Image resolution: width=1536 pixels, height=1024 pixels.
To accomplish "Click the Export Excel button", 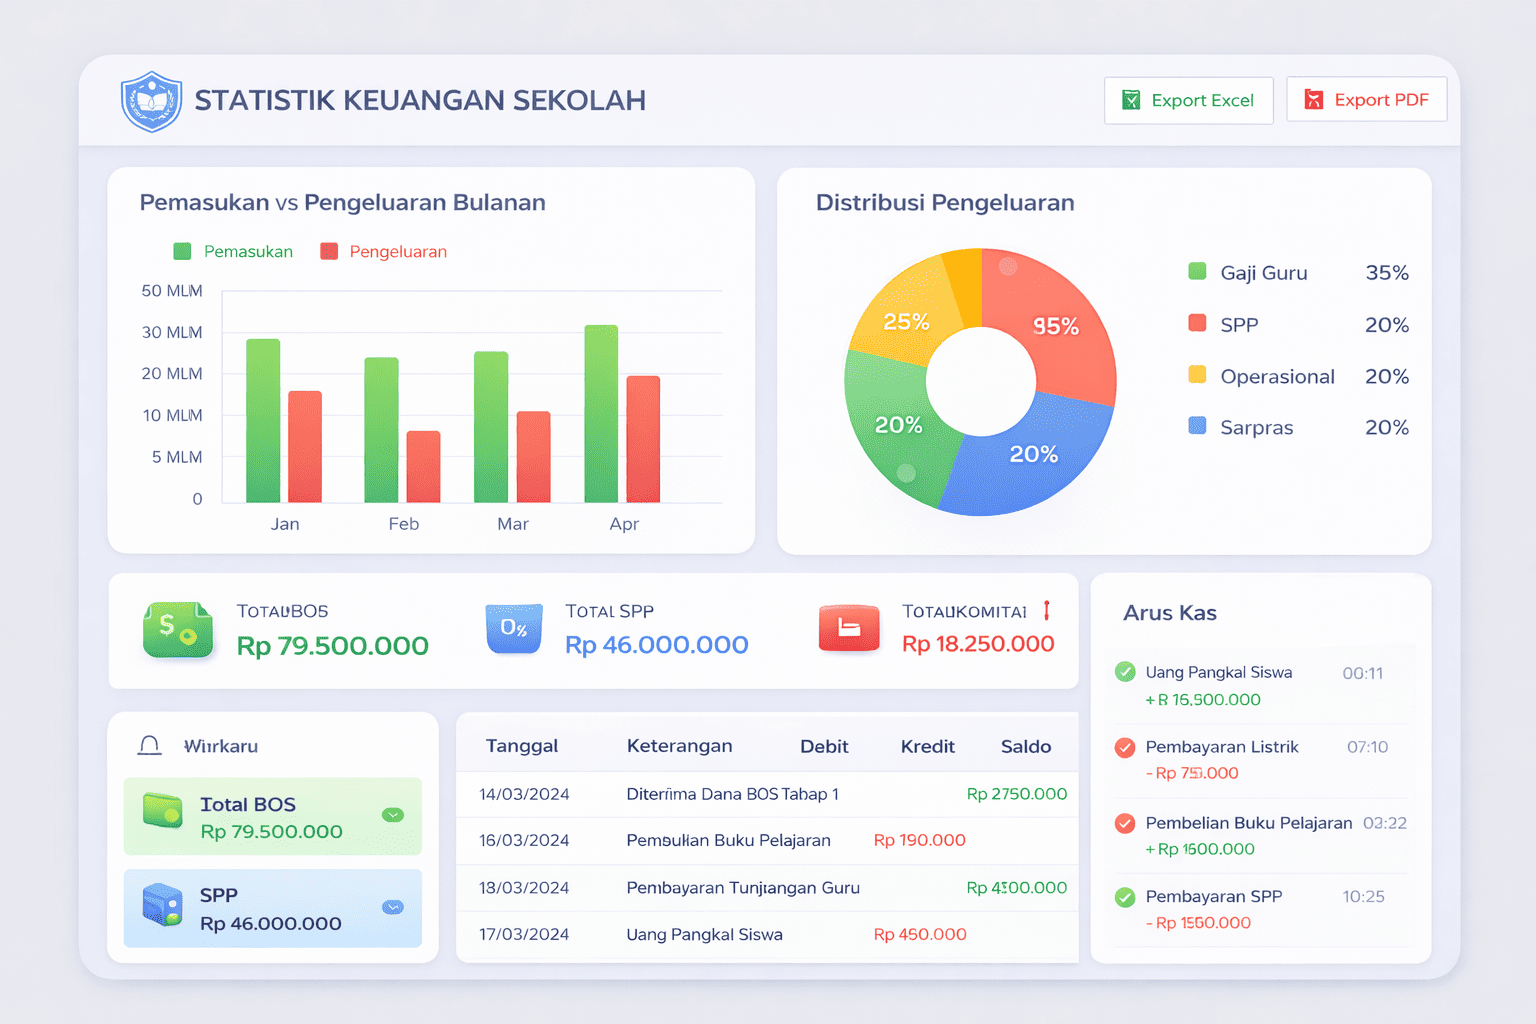I will (1188, 100).
